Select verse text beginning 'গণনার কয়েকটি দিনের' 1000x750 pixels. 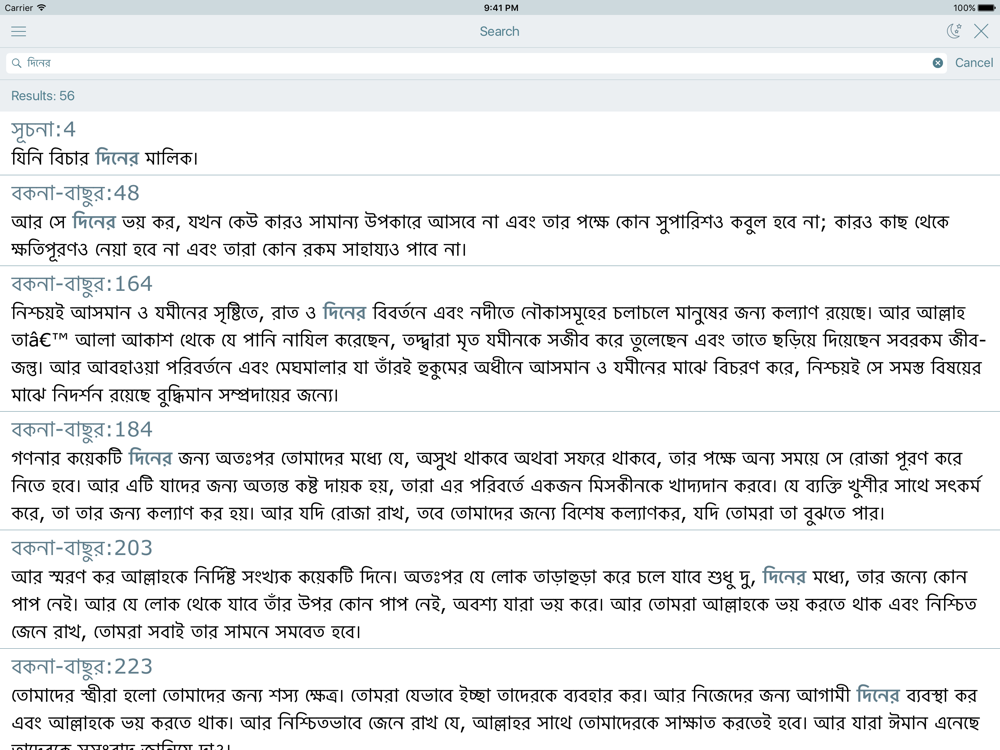pos(496,485)
